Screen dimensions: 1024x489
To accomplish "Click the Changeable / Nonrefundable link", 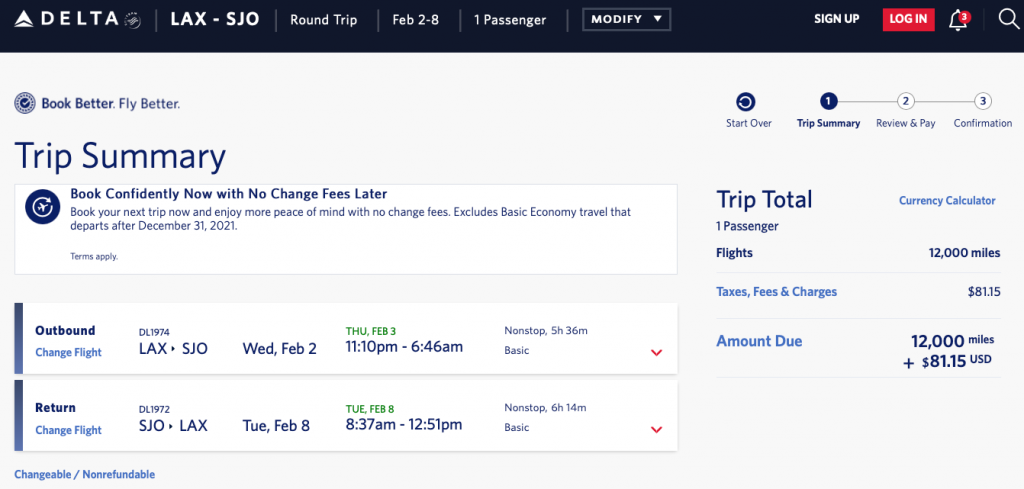I will click(84, 474).
